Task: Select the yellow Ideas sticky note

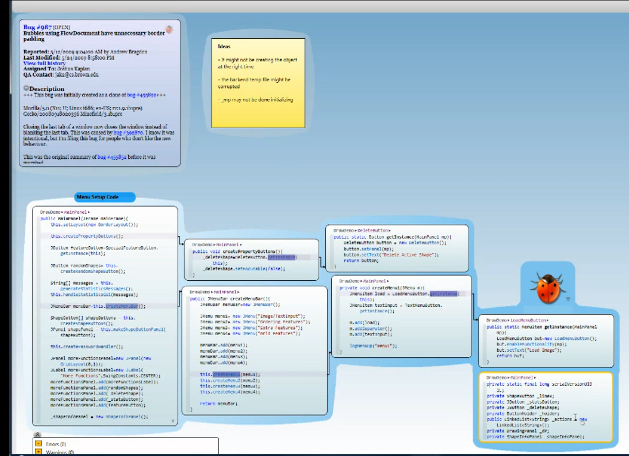Action: [258, 83]
